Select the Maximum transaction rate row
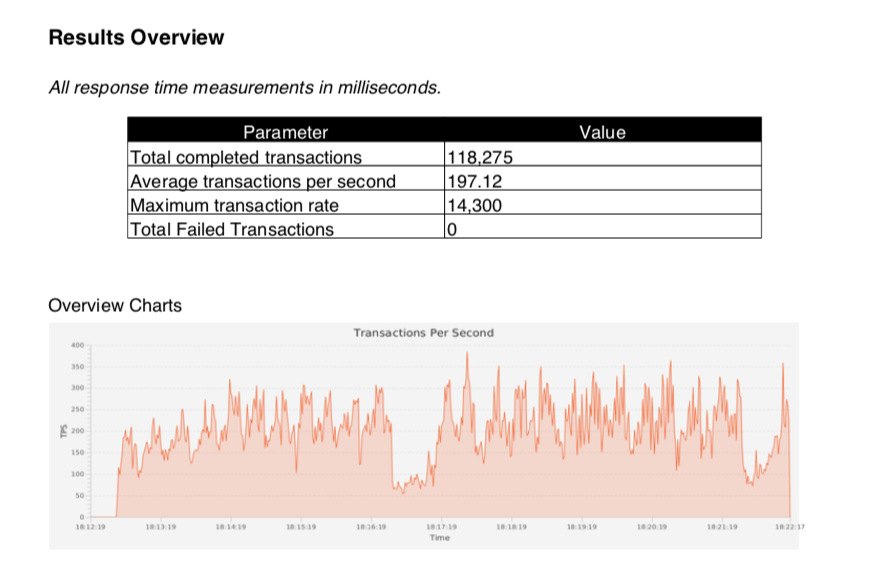Viewport: 876px width, 588px height. pos(237,205)
